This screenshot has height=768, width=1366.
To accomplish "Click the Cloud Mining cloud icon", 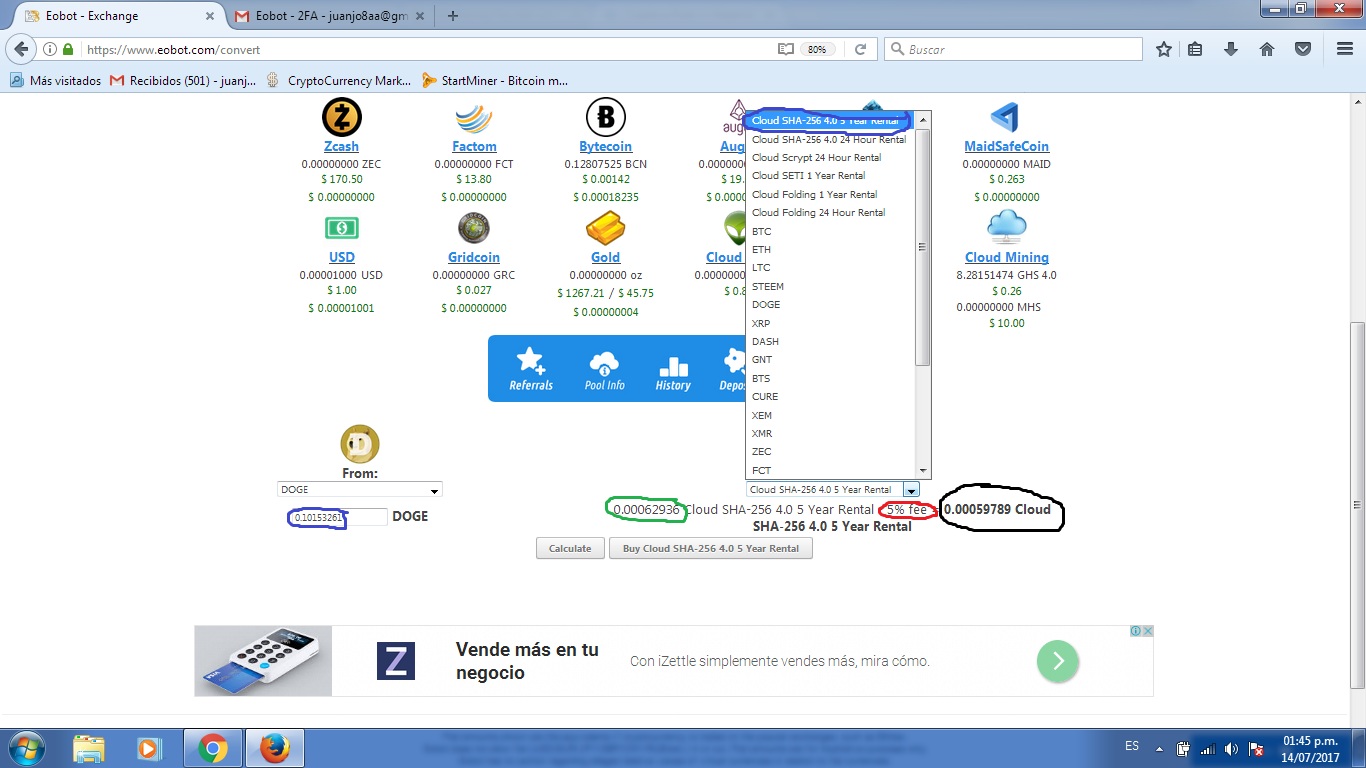I will pos(1006,228).
